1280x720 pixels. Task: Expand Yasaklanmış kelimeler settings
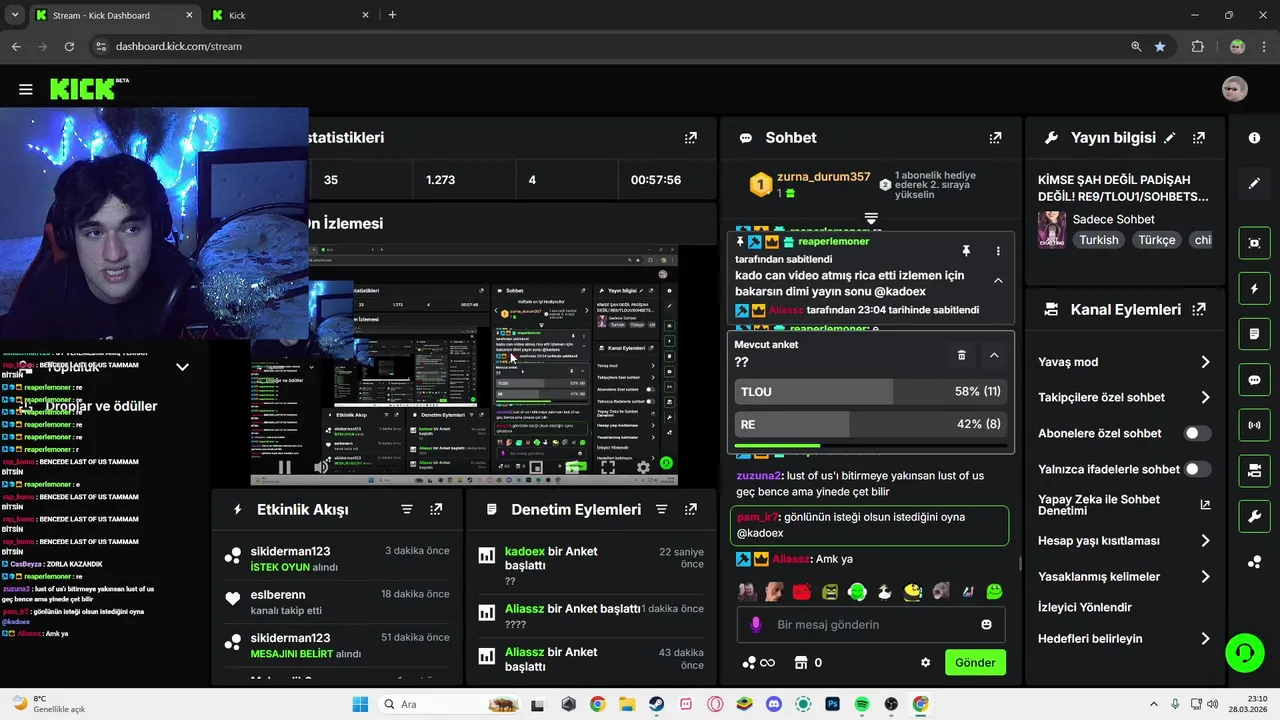pyautogui.click(x=1204, y=577)
